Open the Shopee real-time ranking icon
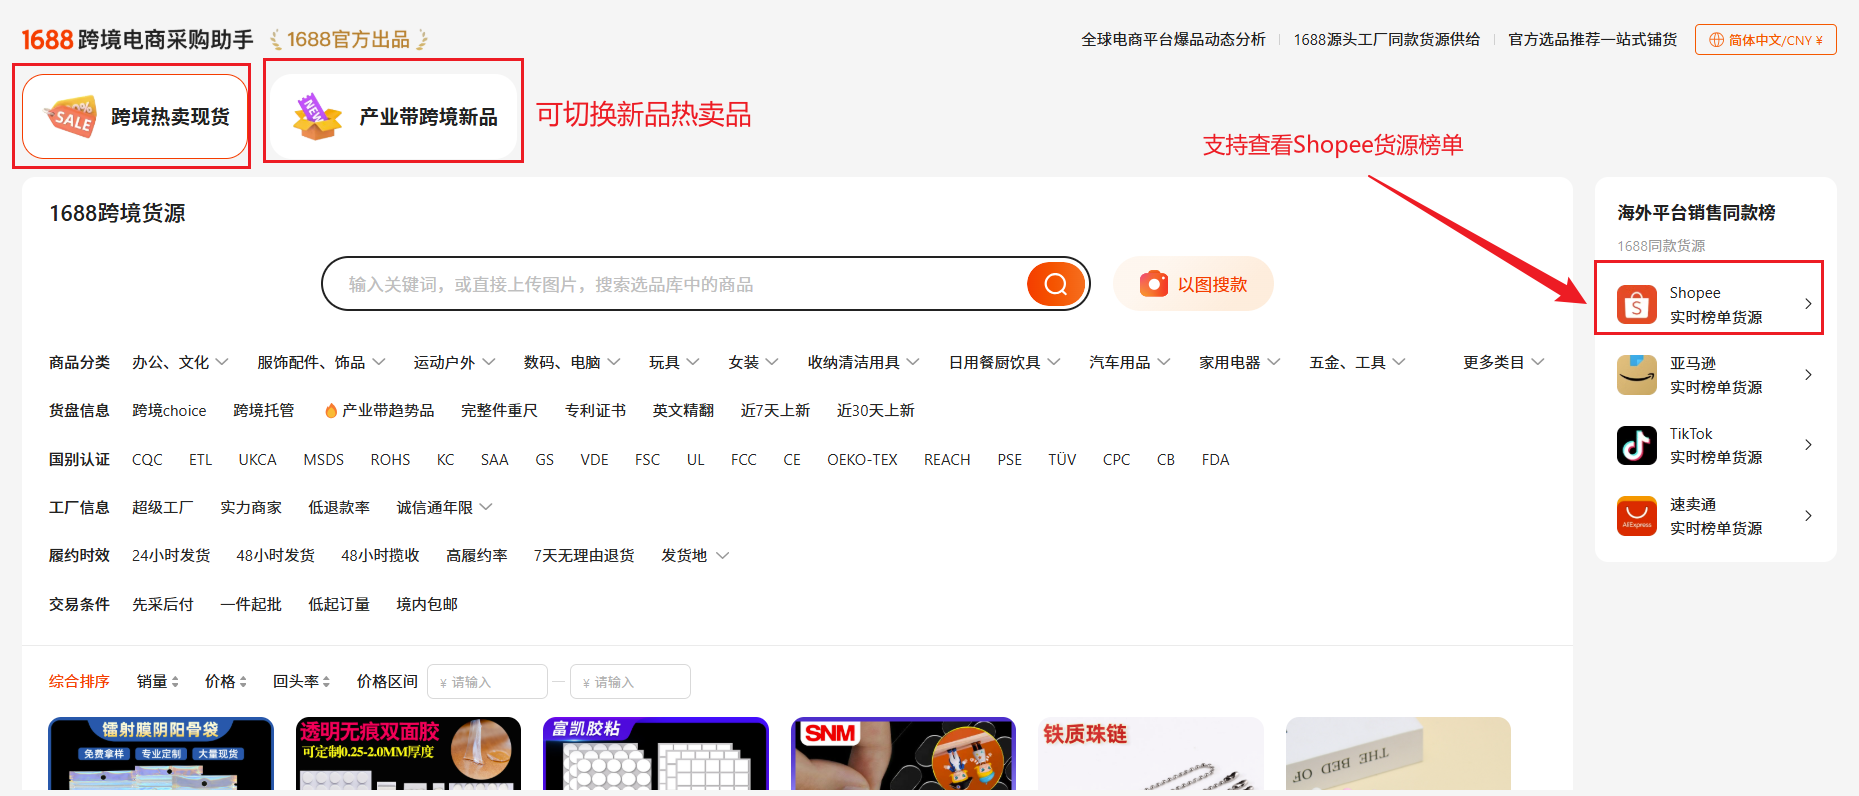This screenshot has height=796, width=1859. click(1636, 304)
